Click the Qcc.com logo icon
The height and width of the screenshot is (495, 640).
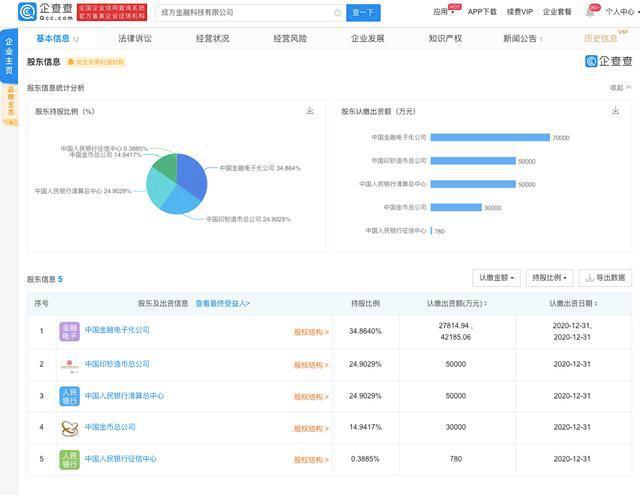27,11
